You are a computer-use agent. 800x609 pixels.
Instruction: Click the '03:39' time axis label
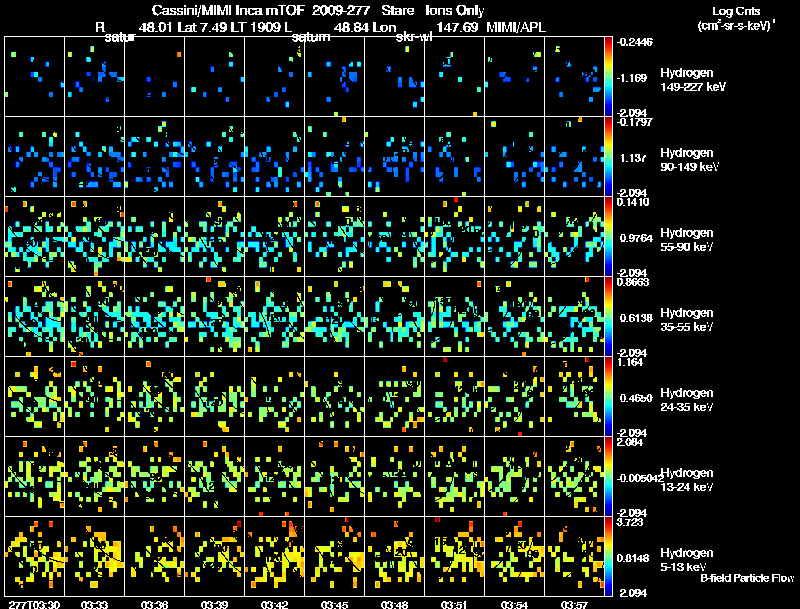214,604
